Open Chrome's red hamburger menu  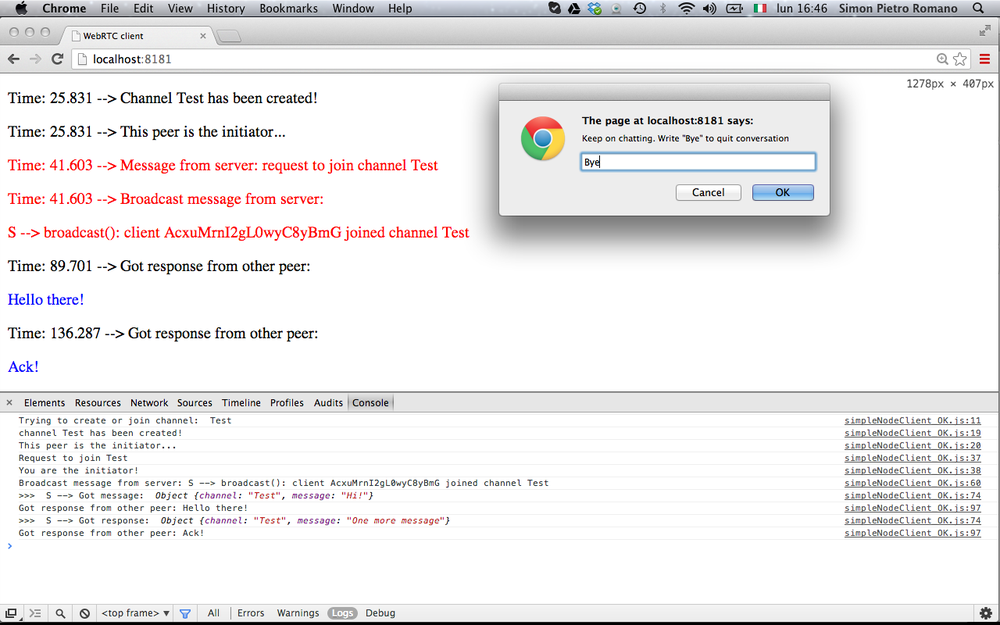[x=984, y=59]
